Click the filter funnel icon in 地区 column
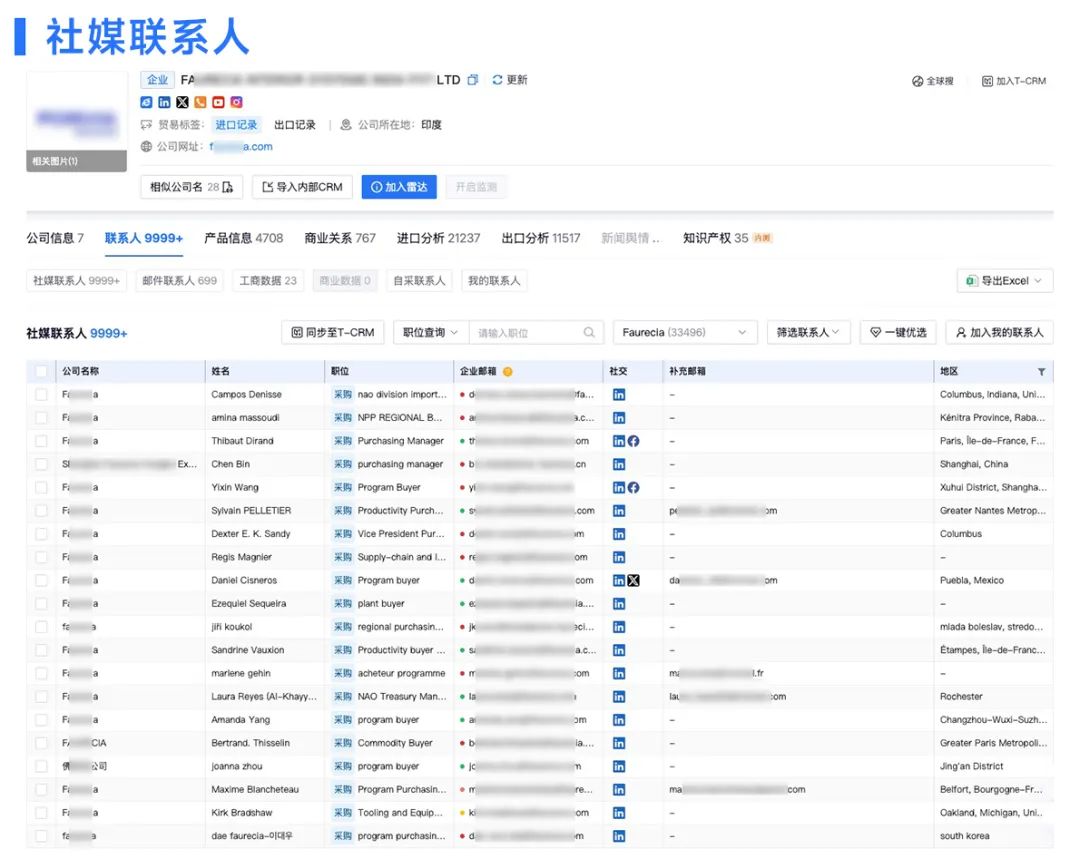Viewport: 1080px width, 859px height. [x=1041, y=371]
